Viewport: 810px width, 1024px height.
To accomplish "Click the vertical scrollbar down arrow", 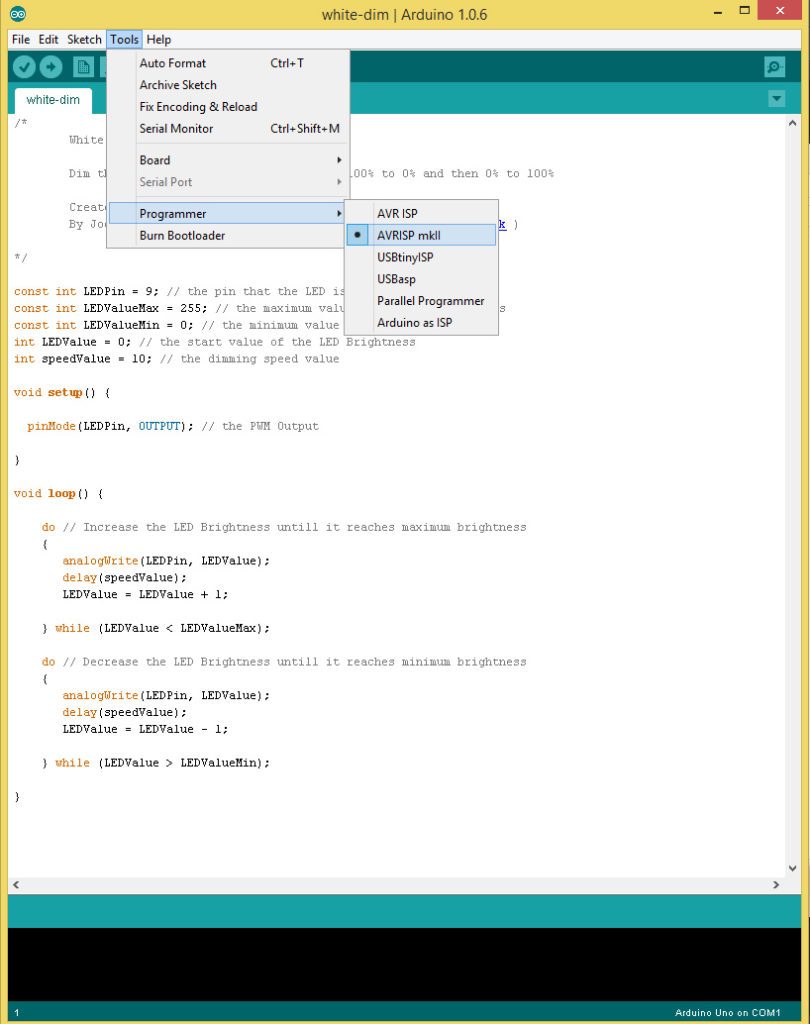I will click(x=793, y=869).
